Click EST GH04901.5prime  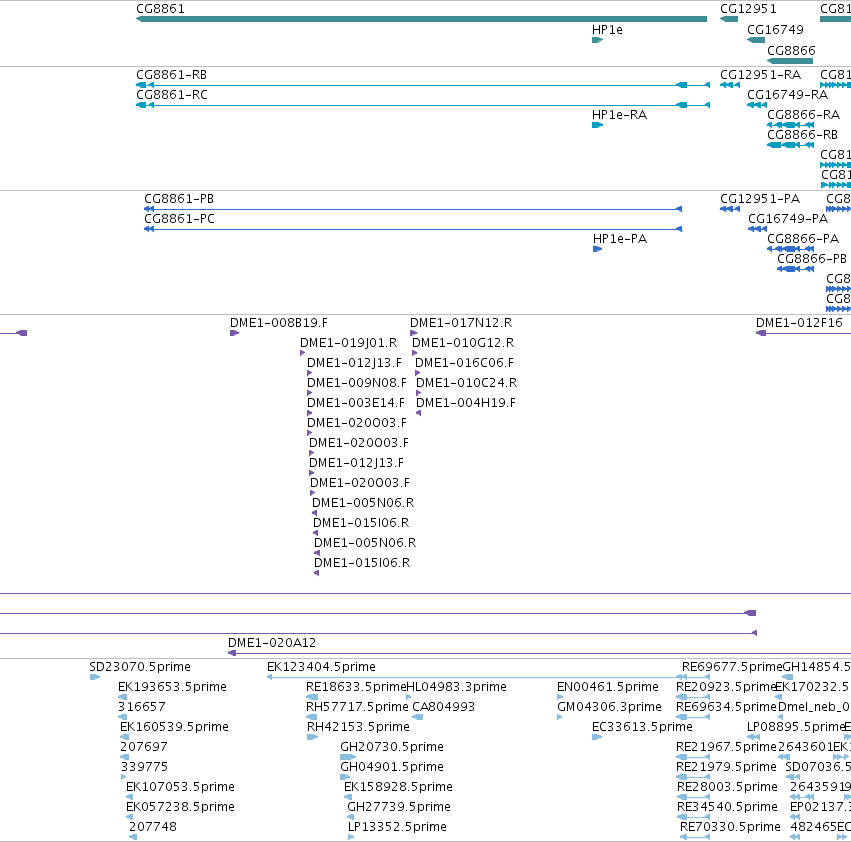[391, 768]
